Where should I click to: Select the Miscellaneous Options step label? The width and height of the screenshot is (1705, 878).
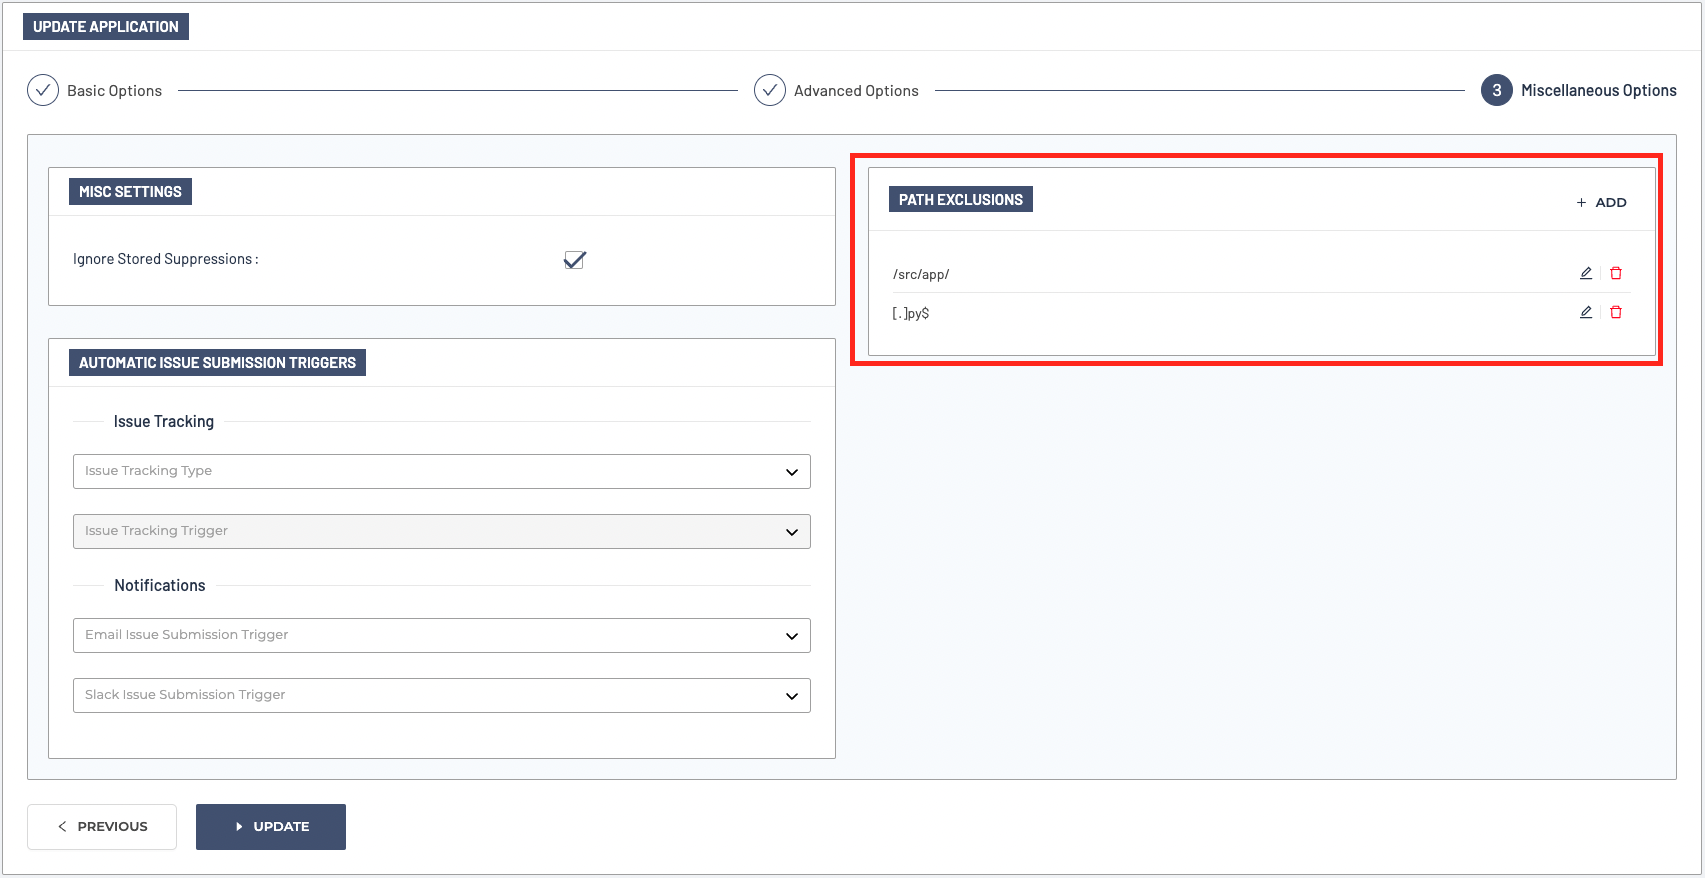tap(1598, 91)
